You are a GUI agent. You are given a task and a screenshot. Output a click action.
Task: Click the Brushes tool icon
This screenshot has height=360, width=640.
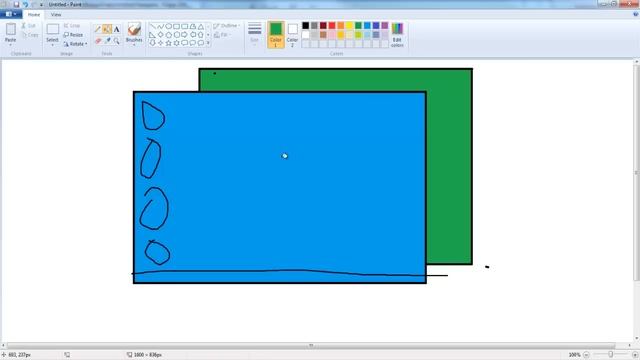[x=134, y=29]
